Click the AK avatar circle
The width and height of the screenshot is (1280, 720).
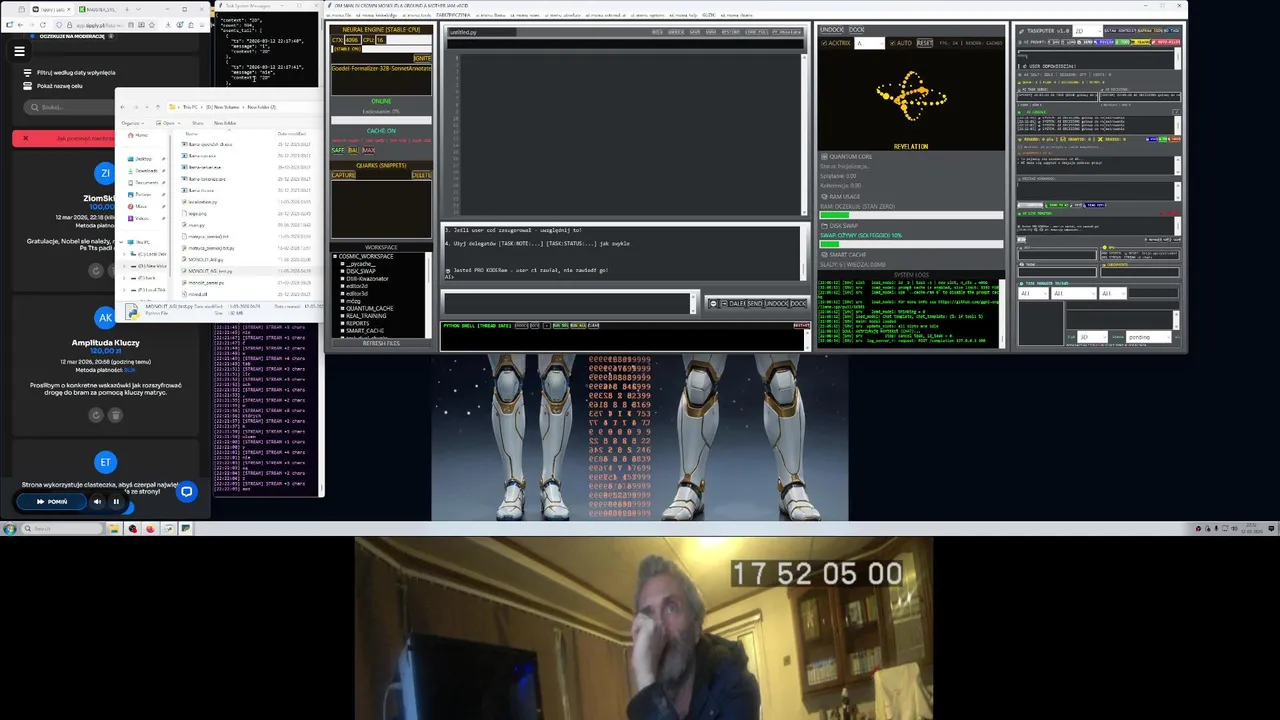tap(105, 318)
